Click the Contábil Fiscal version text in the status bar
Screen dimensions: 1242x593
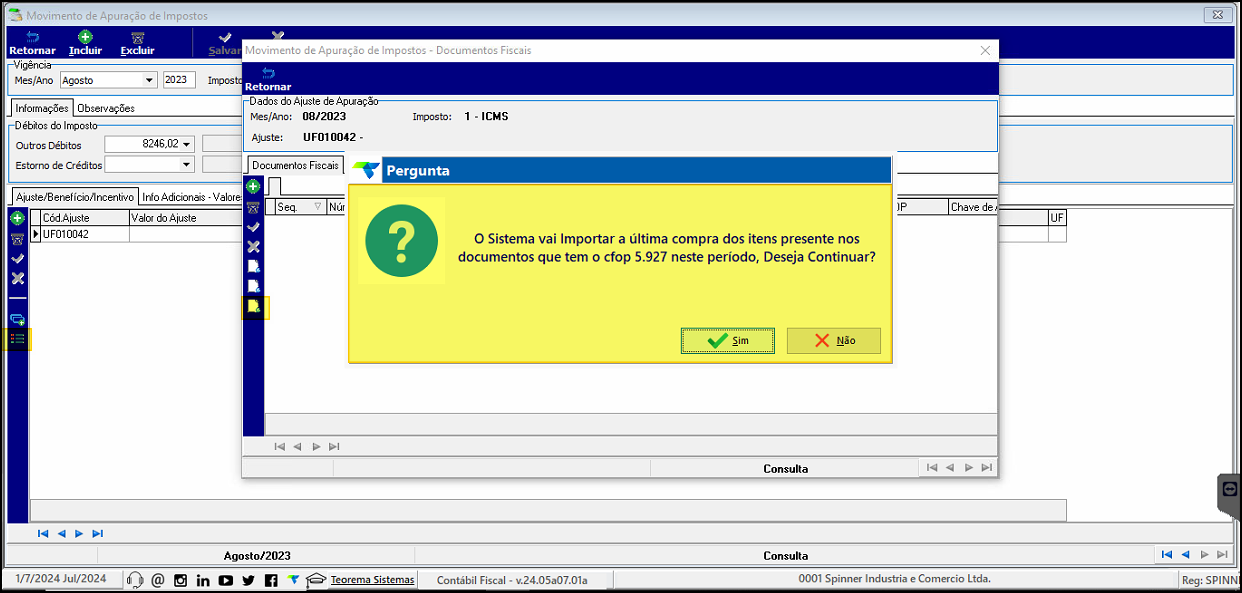pyautogui.click(x=512, y=579)
